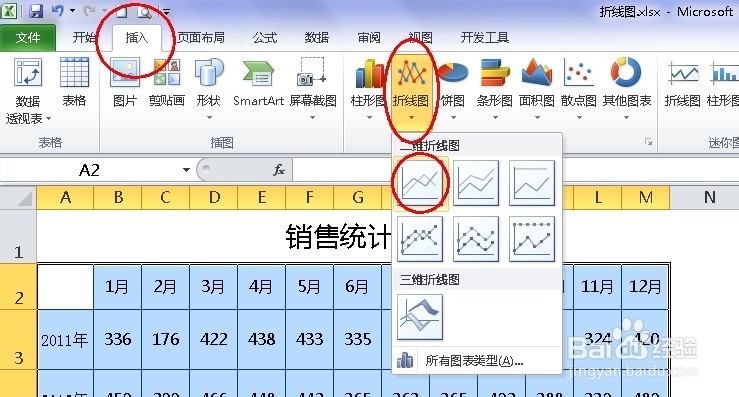Open the 散点图 scatter chart button
The height and width of the screenshot is (397, 739).
579,88
